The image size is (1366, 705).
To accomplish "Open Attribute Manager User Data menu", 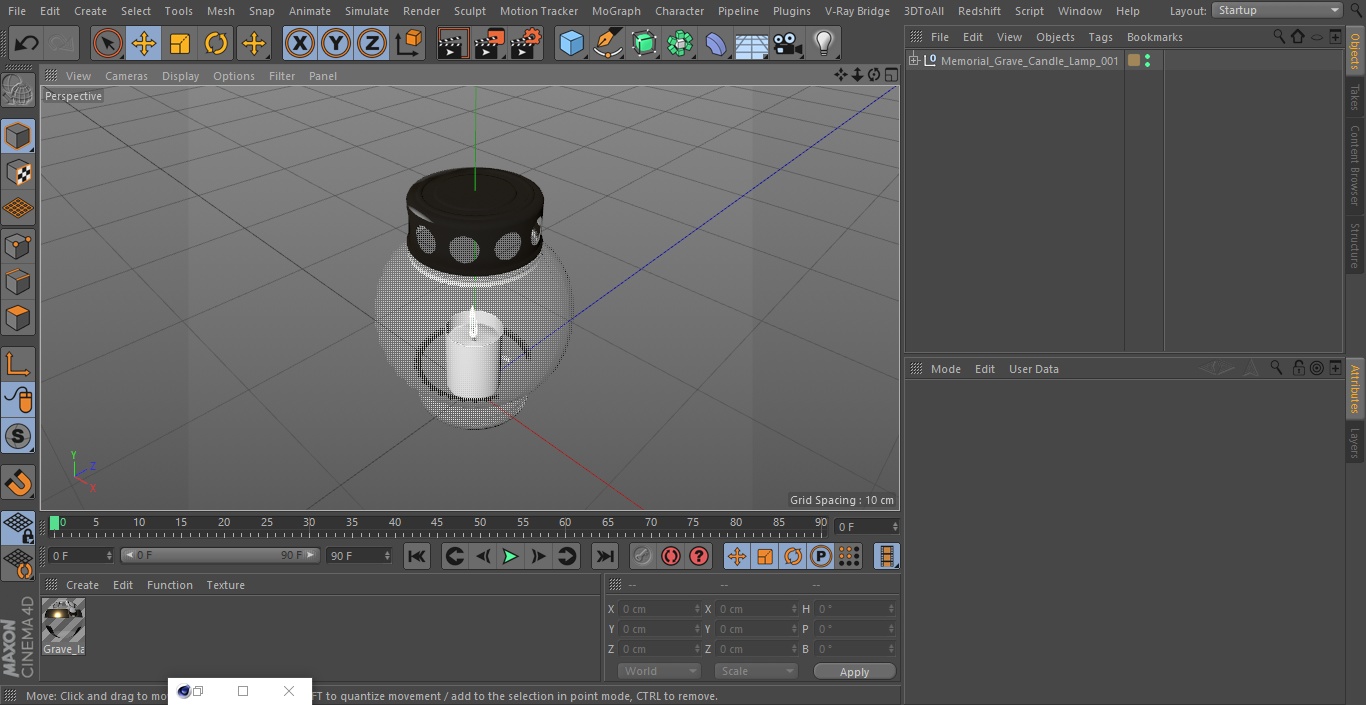I will [x=1033, y=369].
